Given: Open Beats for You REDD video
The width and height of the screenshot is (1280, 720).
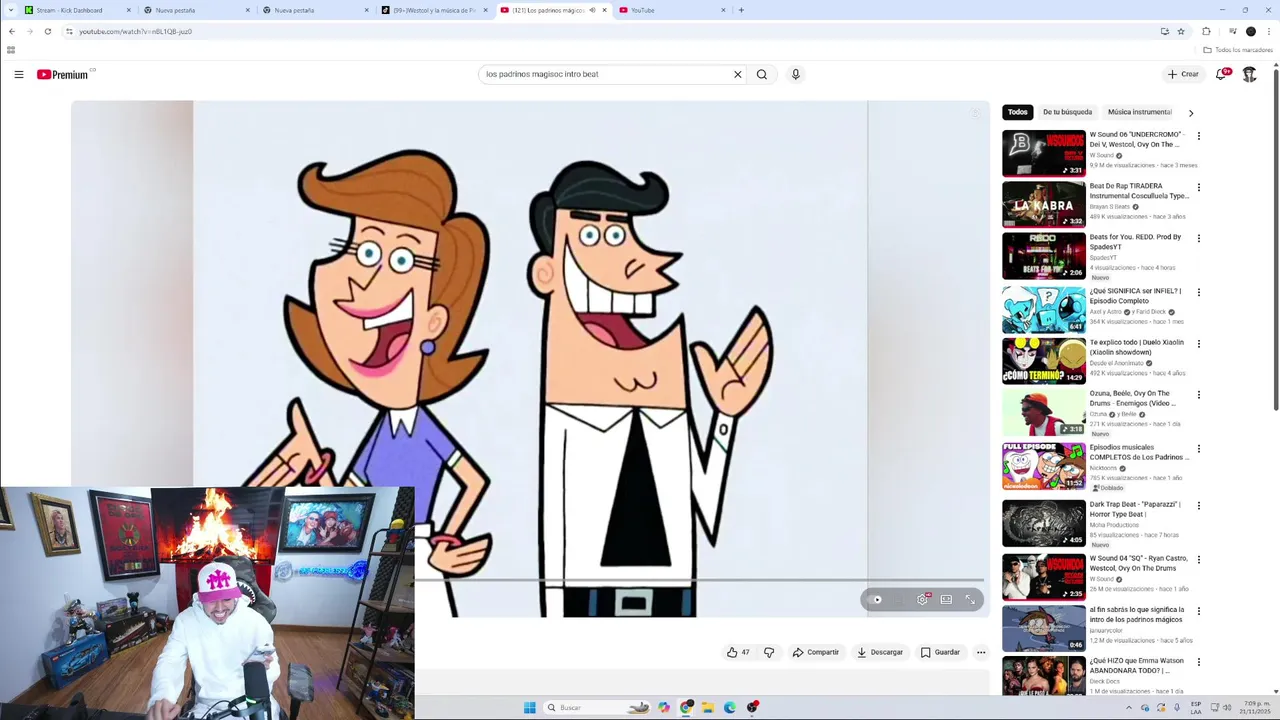Looking at the screenshot, I should pos(1044,256).
